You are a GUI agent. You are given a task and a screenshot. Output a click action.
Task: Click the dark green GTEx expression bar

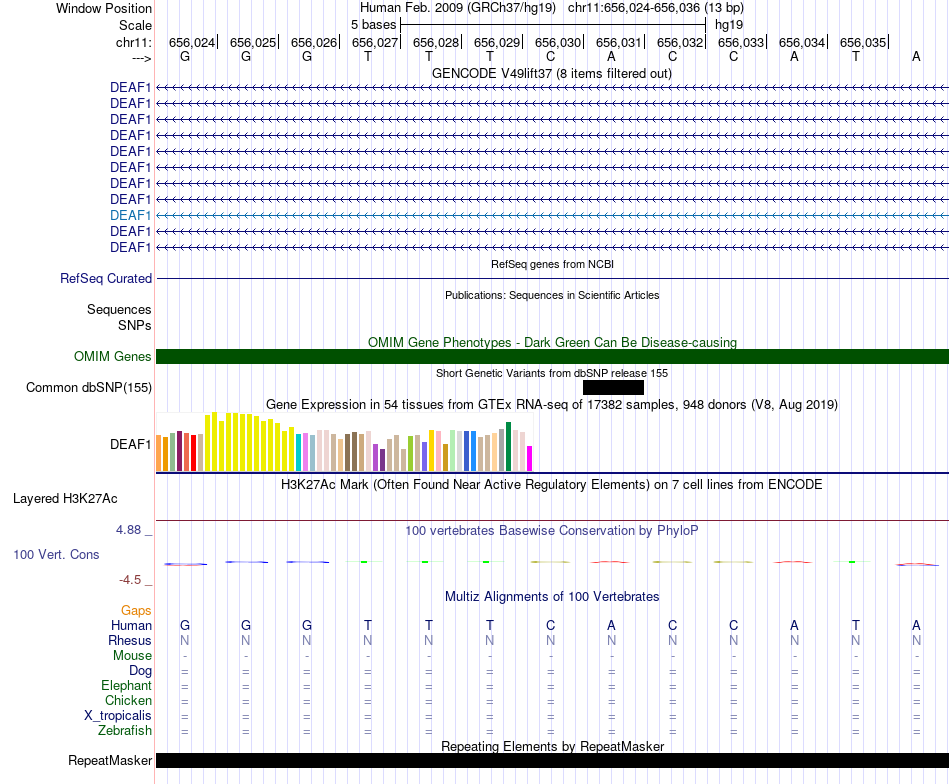coord(509,447)
